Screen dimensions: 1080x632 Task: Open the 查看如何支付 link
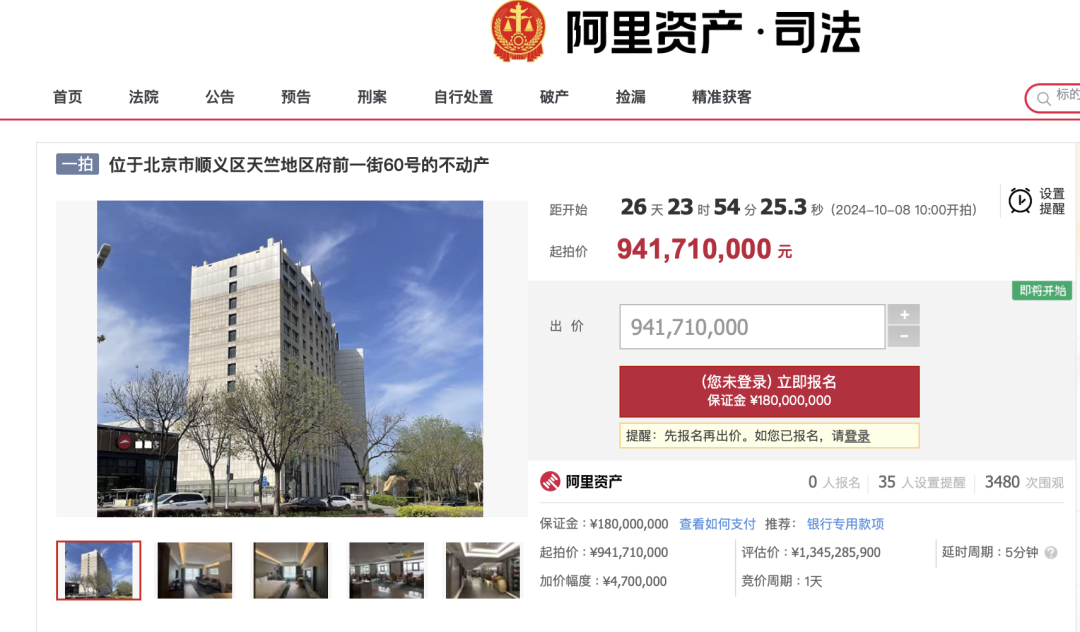(x=717, y=524)
